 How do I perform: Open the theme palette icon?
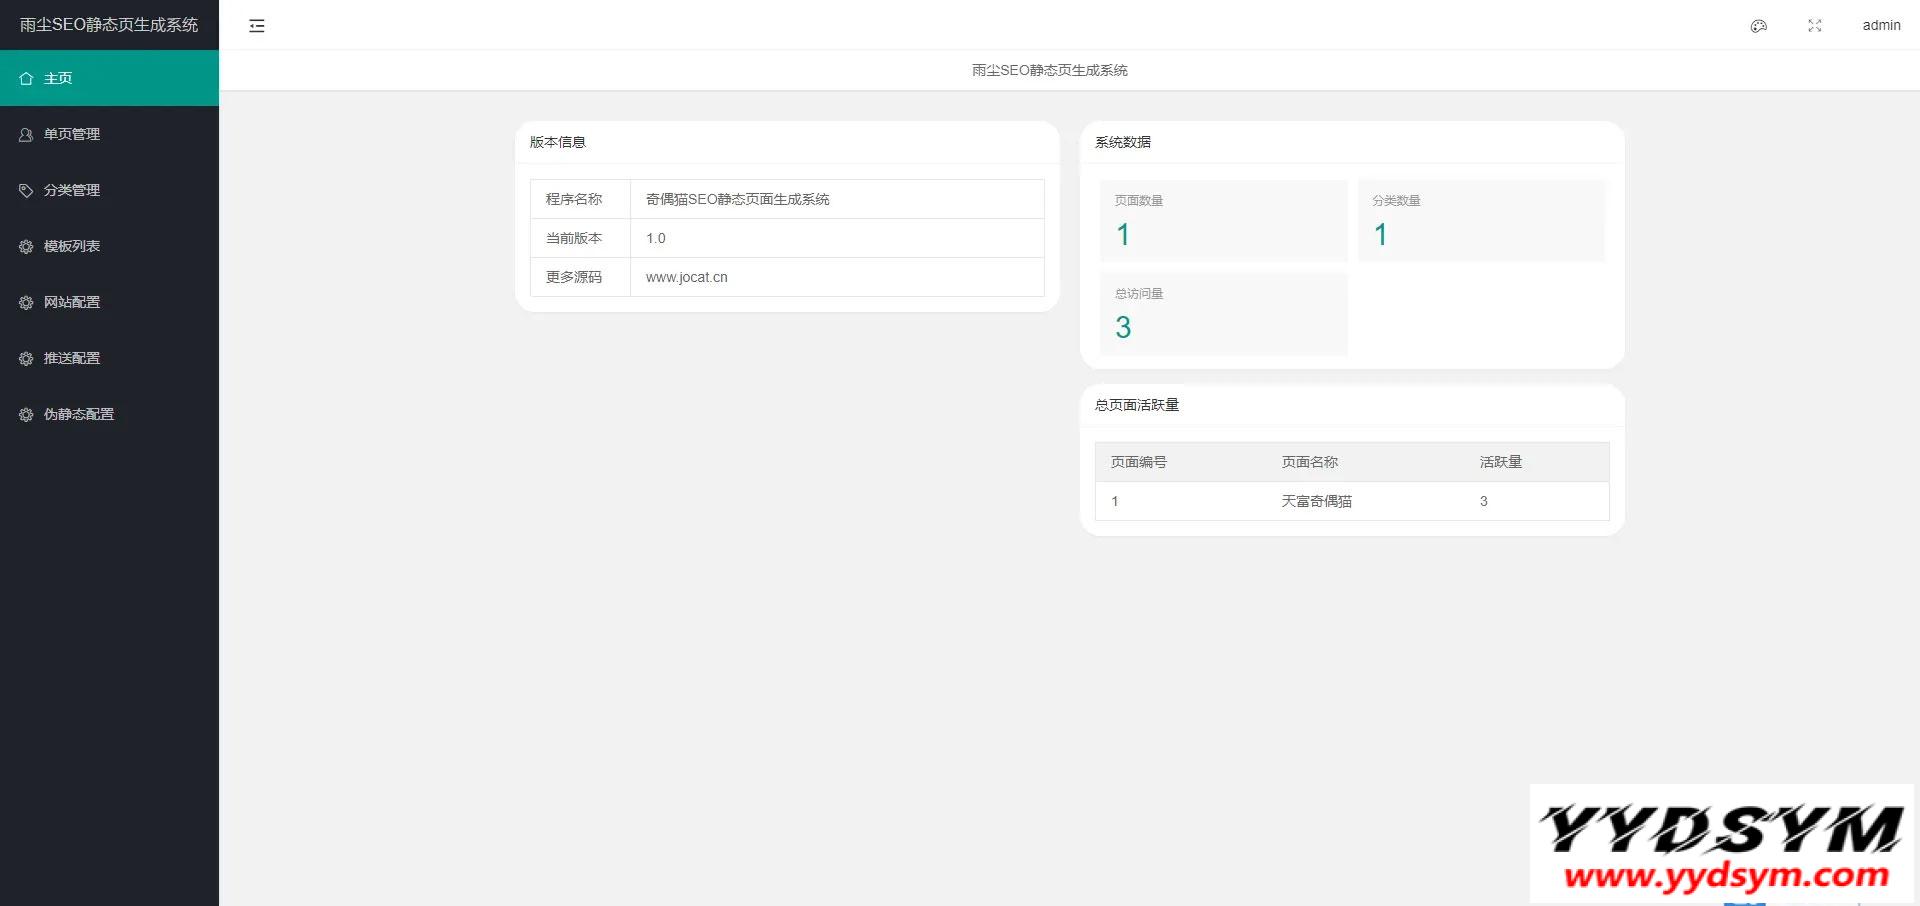(x=1758, y=26)
